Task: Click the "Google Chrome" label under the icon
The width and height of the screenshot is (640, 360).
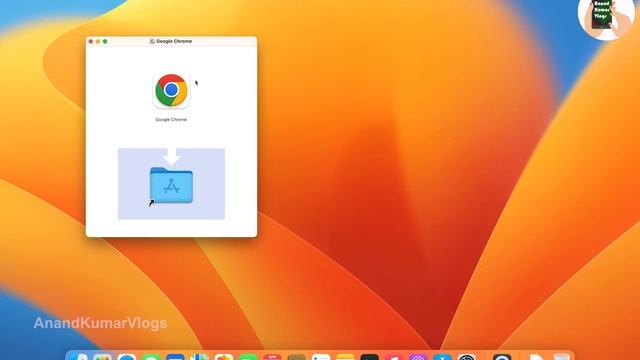Action: (x=171, y=120)
